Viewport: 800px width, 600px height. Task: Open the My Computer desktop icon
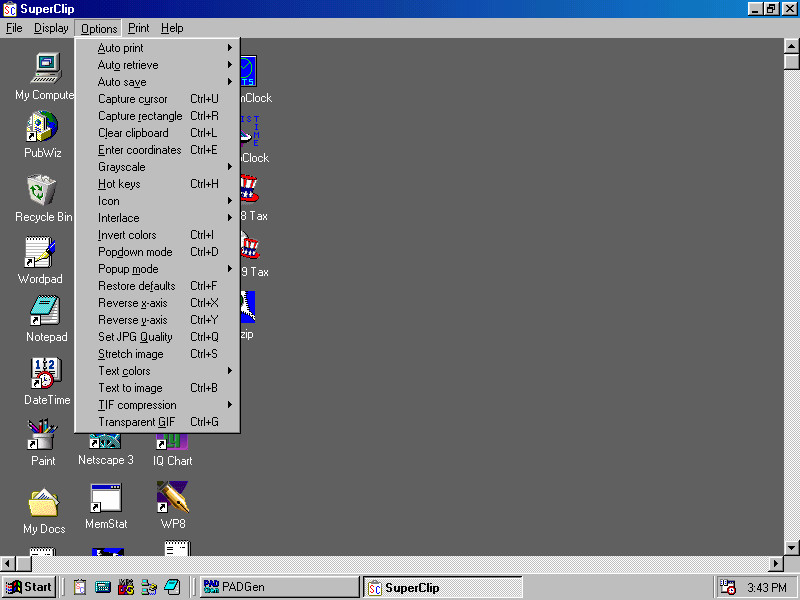46,68
